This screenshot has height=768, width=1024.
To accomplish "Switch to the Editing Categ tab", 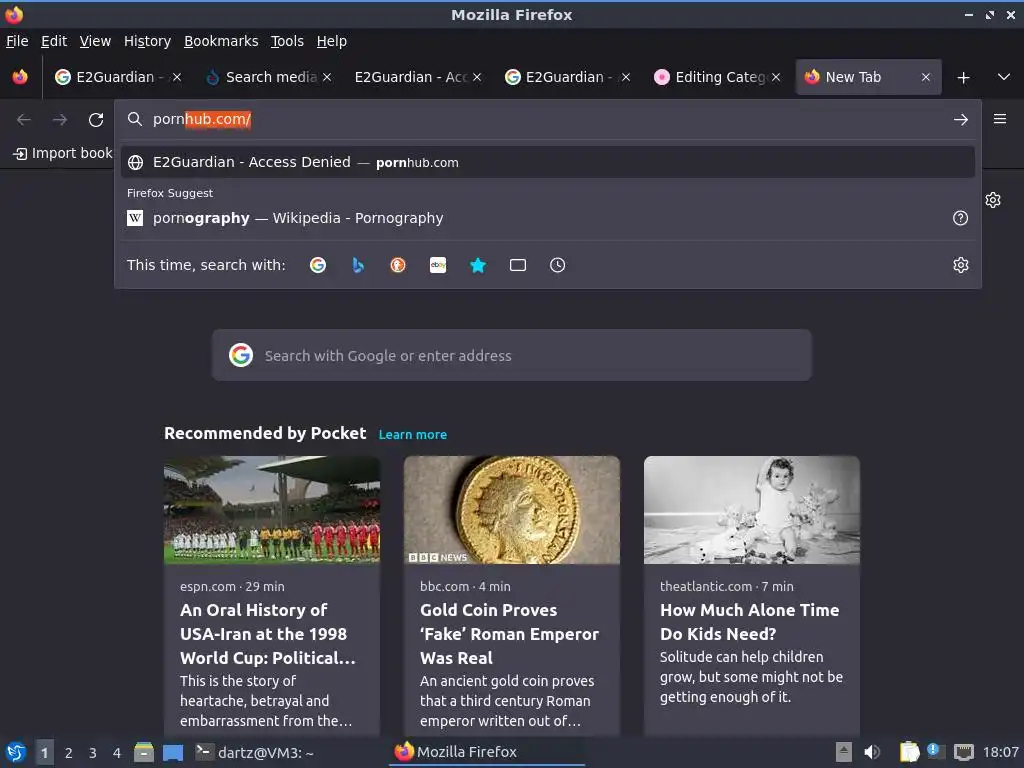I will point(717,77).
